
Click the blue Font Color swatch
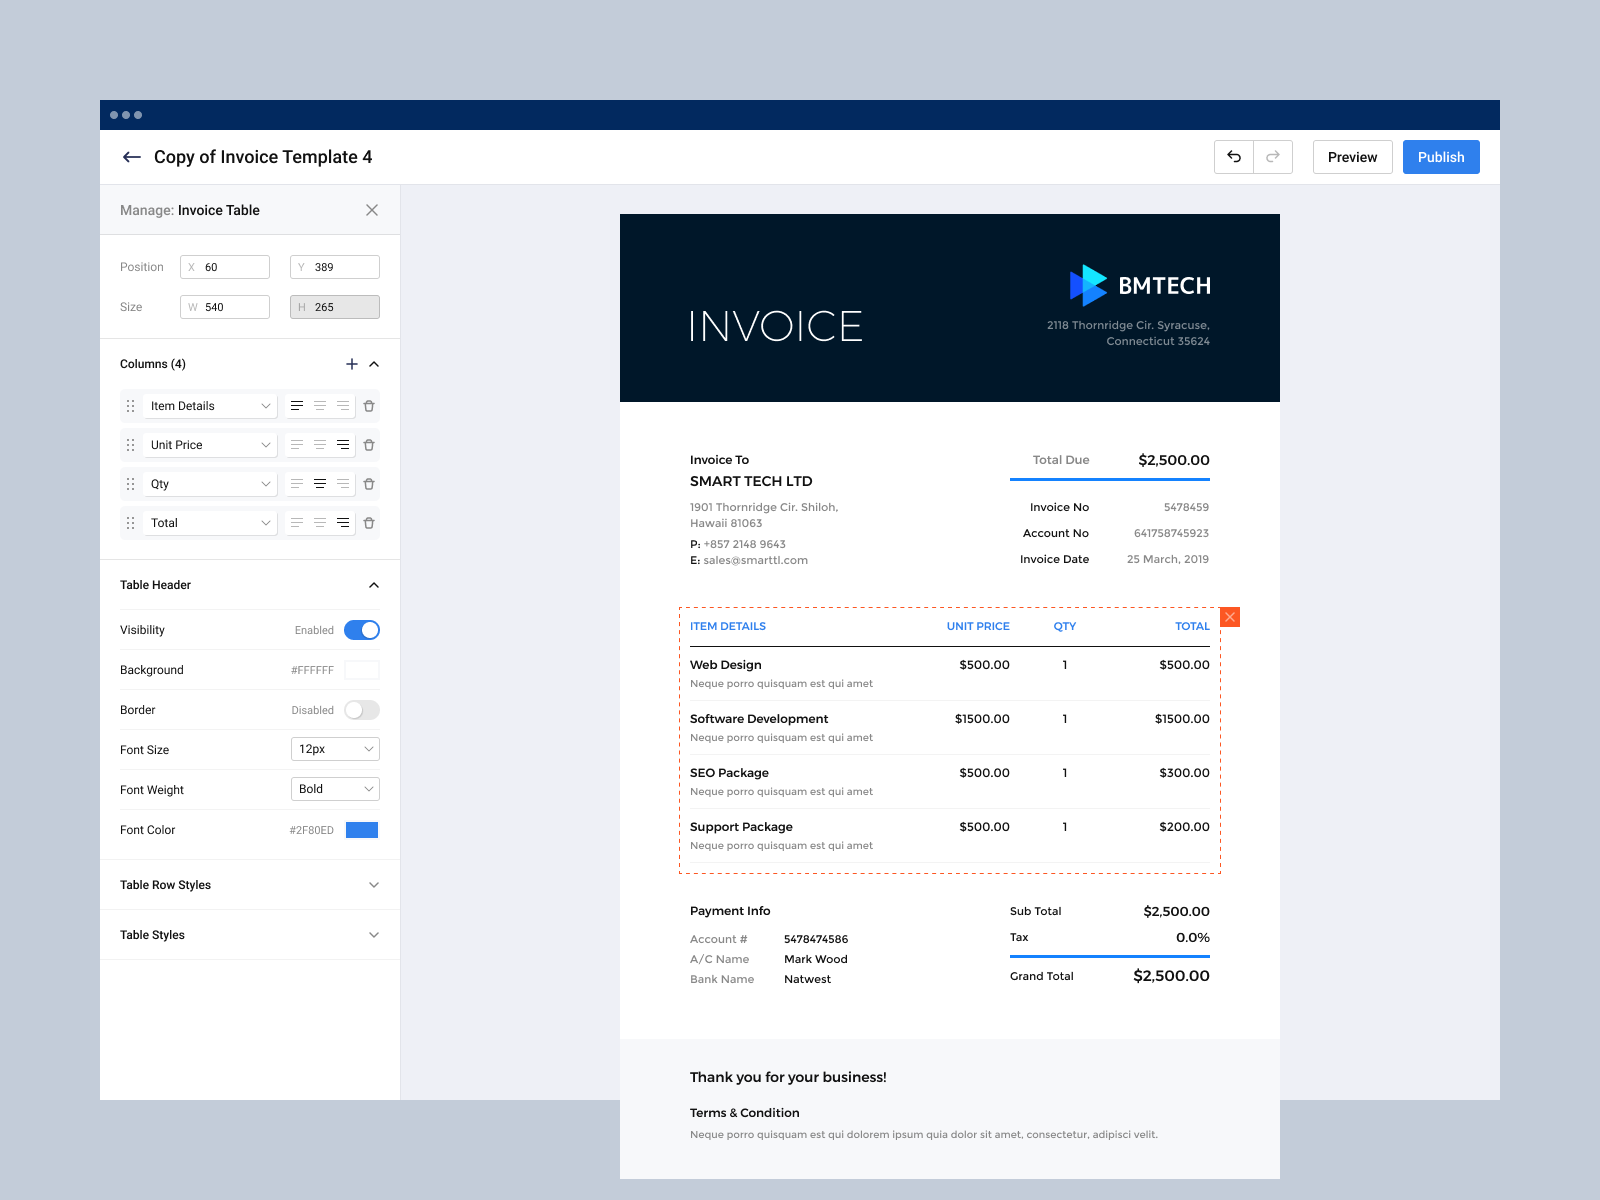click(x=364, y=830)
